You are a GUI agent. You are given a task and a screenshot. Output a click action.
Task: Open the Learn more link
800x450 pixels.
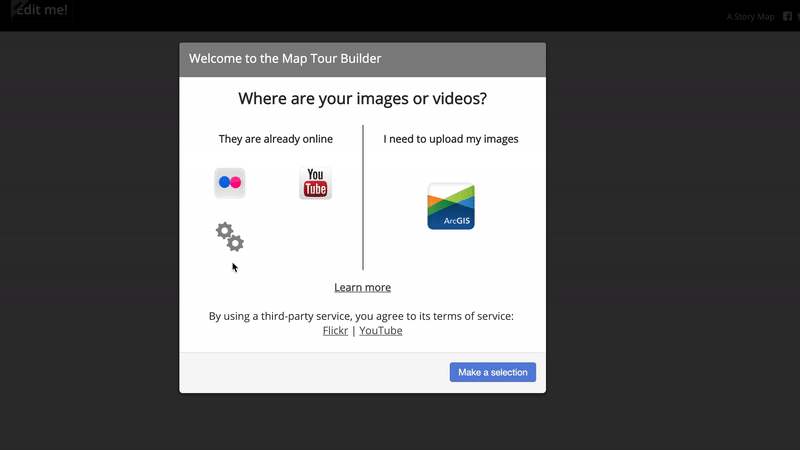(x=362, y=287)
